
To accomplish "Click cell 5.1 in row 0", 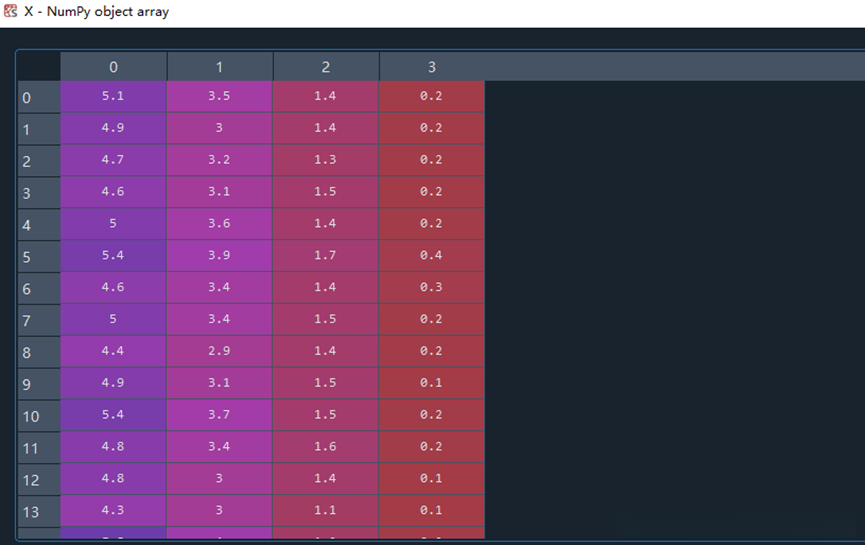I will coord(113,97).
